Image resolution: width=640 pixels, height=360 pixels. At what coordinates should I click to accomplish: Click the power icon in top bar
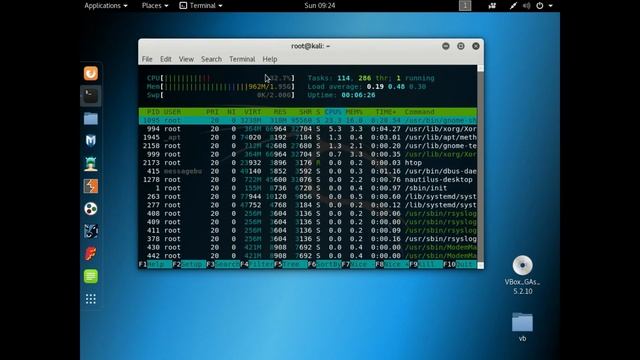540,6
